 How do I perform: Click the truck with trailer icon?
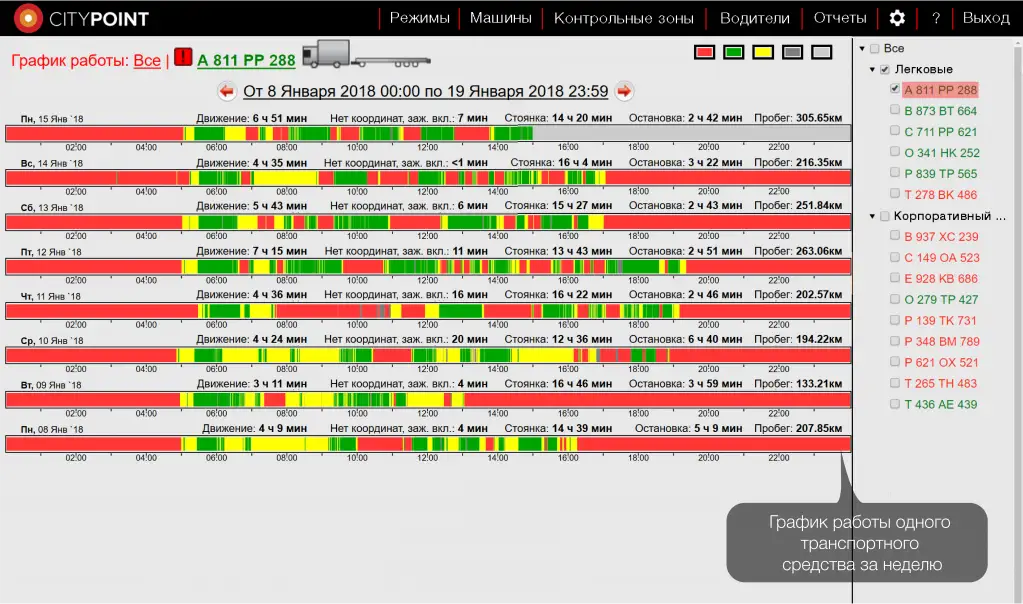[x=366, y=55]
